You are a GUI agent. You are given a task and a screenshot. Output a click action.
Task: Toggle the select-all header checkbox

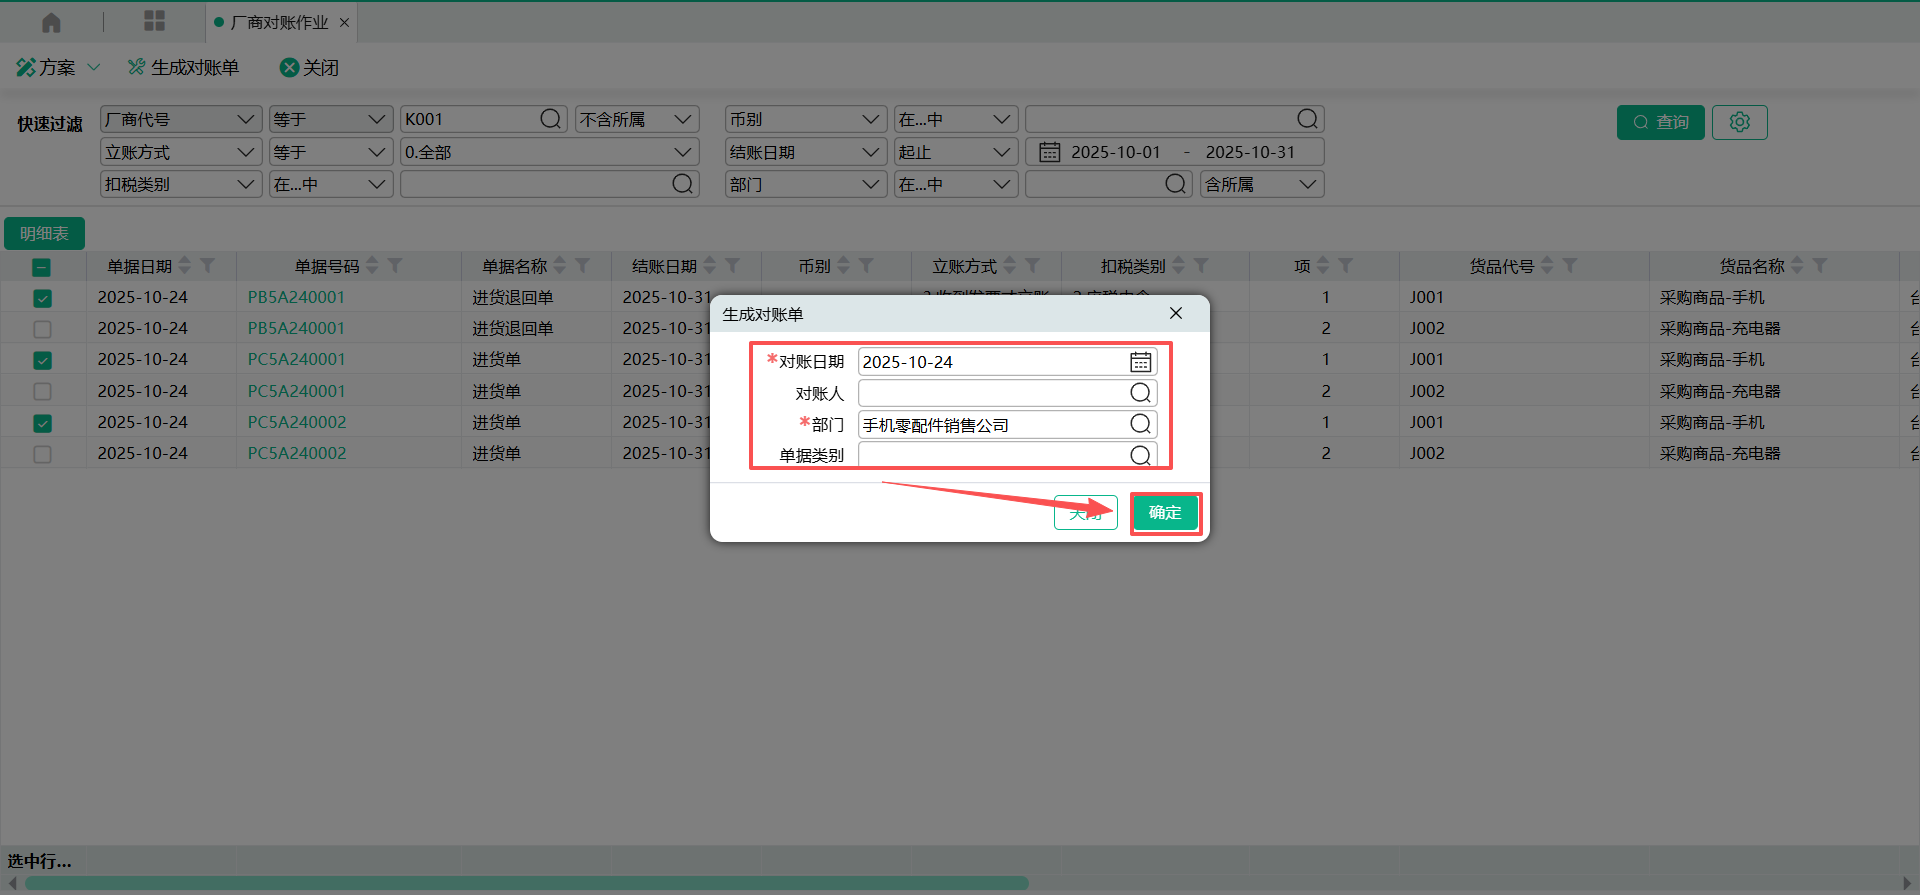(x=41, y=267)
